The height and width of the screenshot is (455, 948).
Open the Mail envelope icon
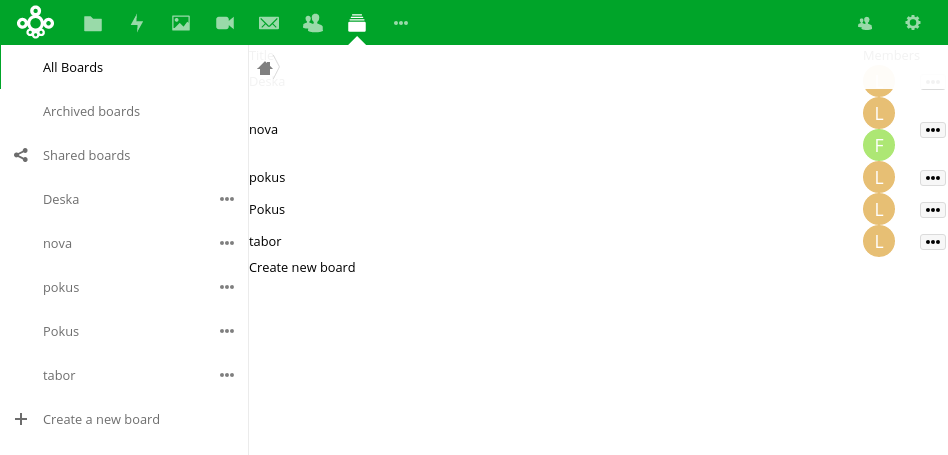269,23
